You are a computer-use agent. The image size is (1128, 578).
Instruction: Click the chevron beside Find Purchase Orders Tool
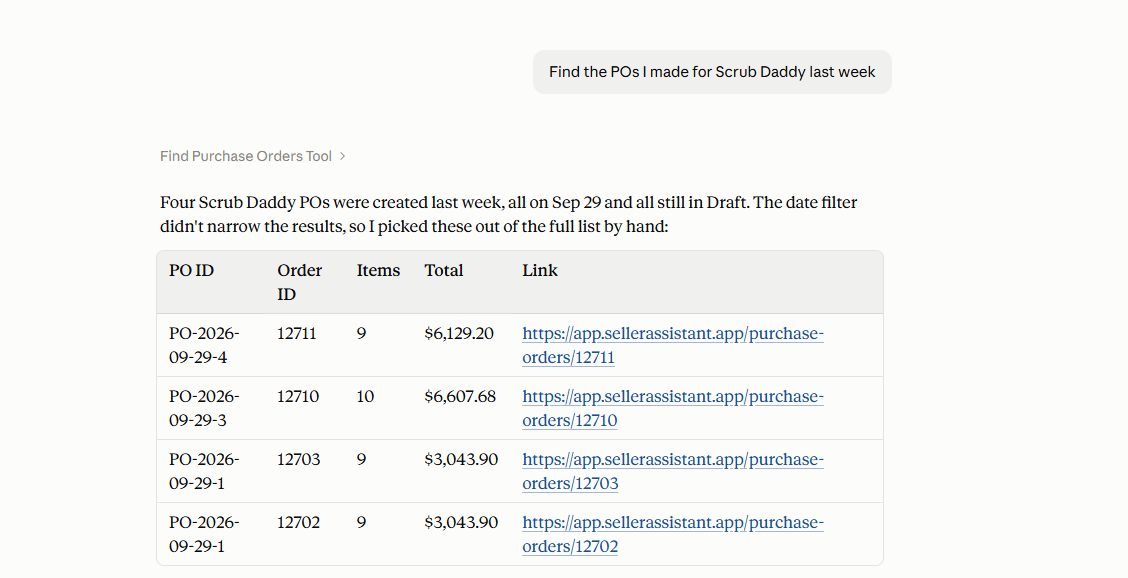coord(342,156)
